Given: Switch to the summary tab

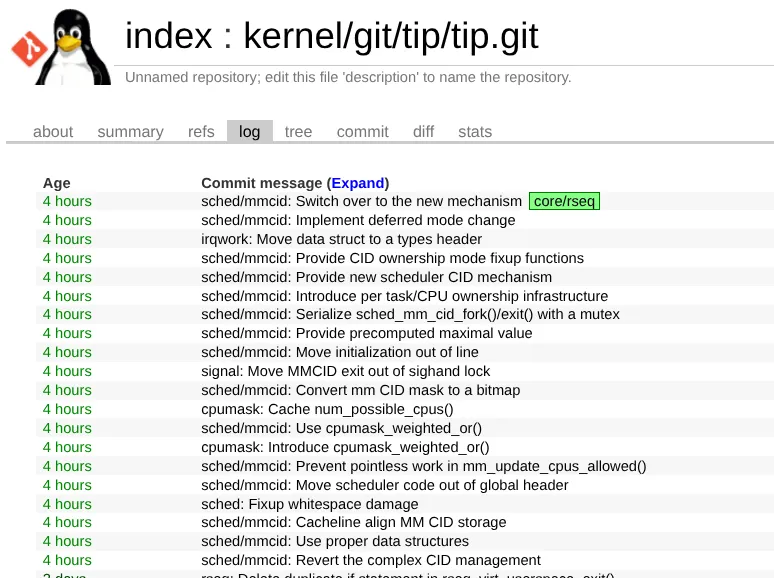Looking at the screenshot, I should coord(130,132).
